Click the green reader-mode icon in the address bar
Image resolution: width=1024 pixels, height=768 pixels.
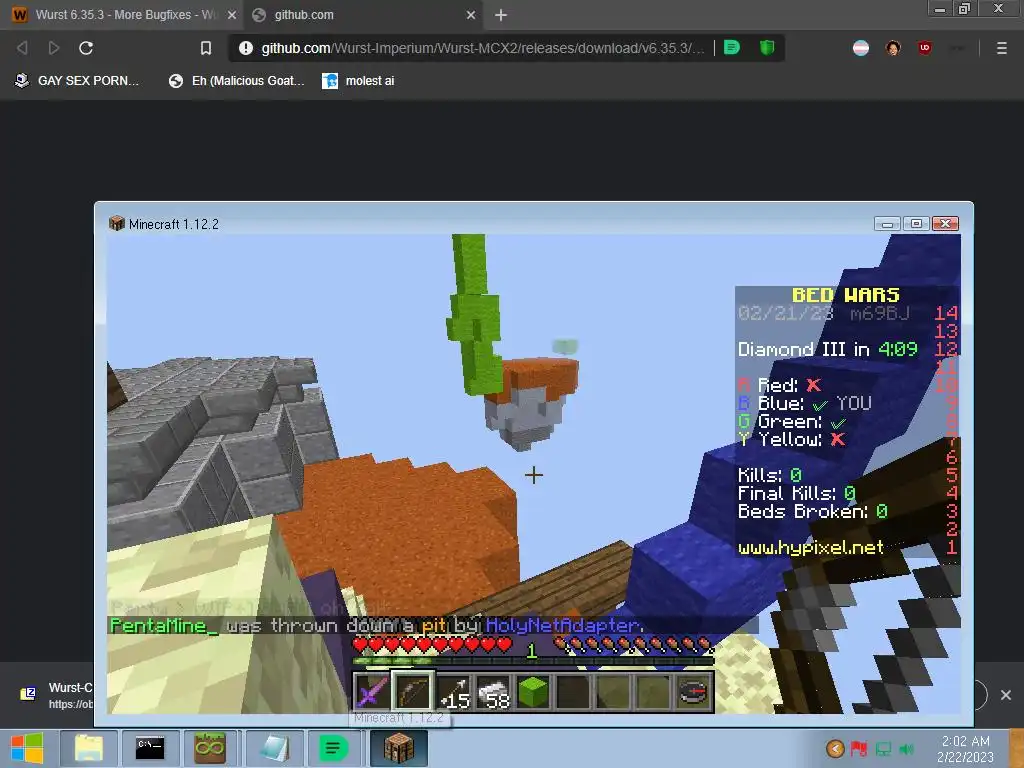coord(732,47)
